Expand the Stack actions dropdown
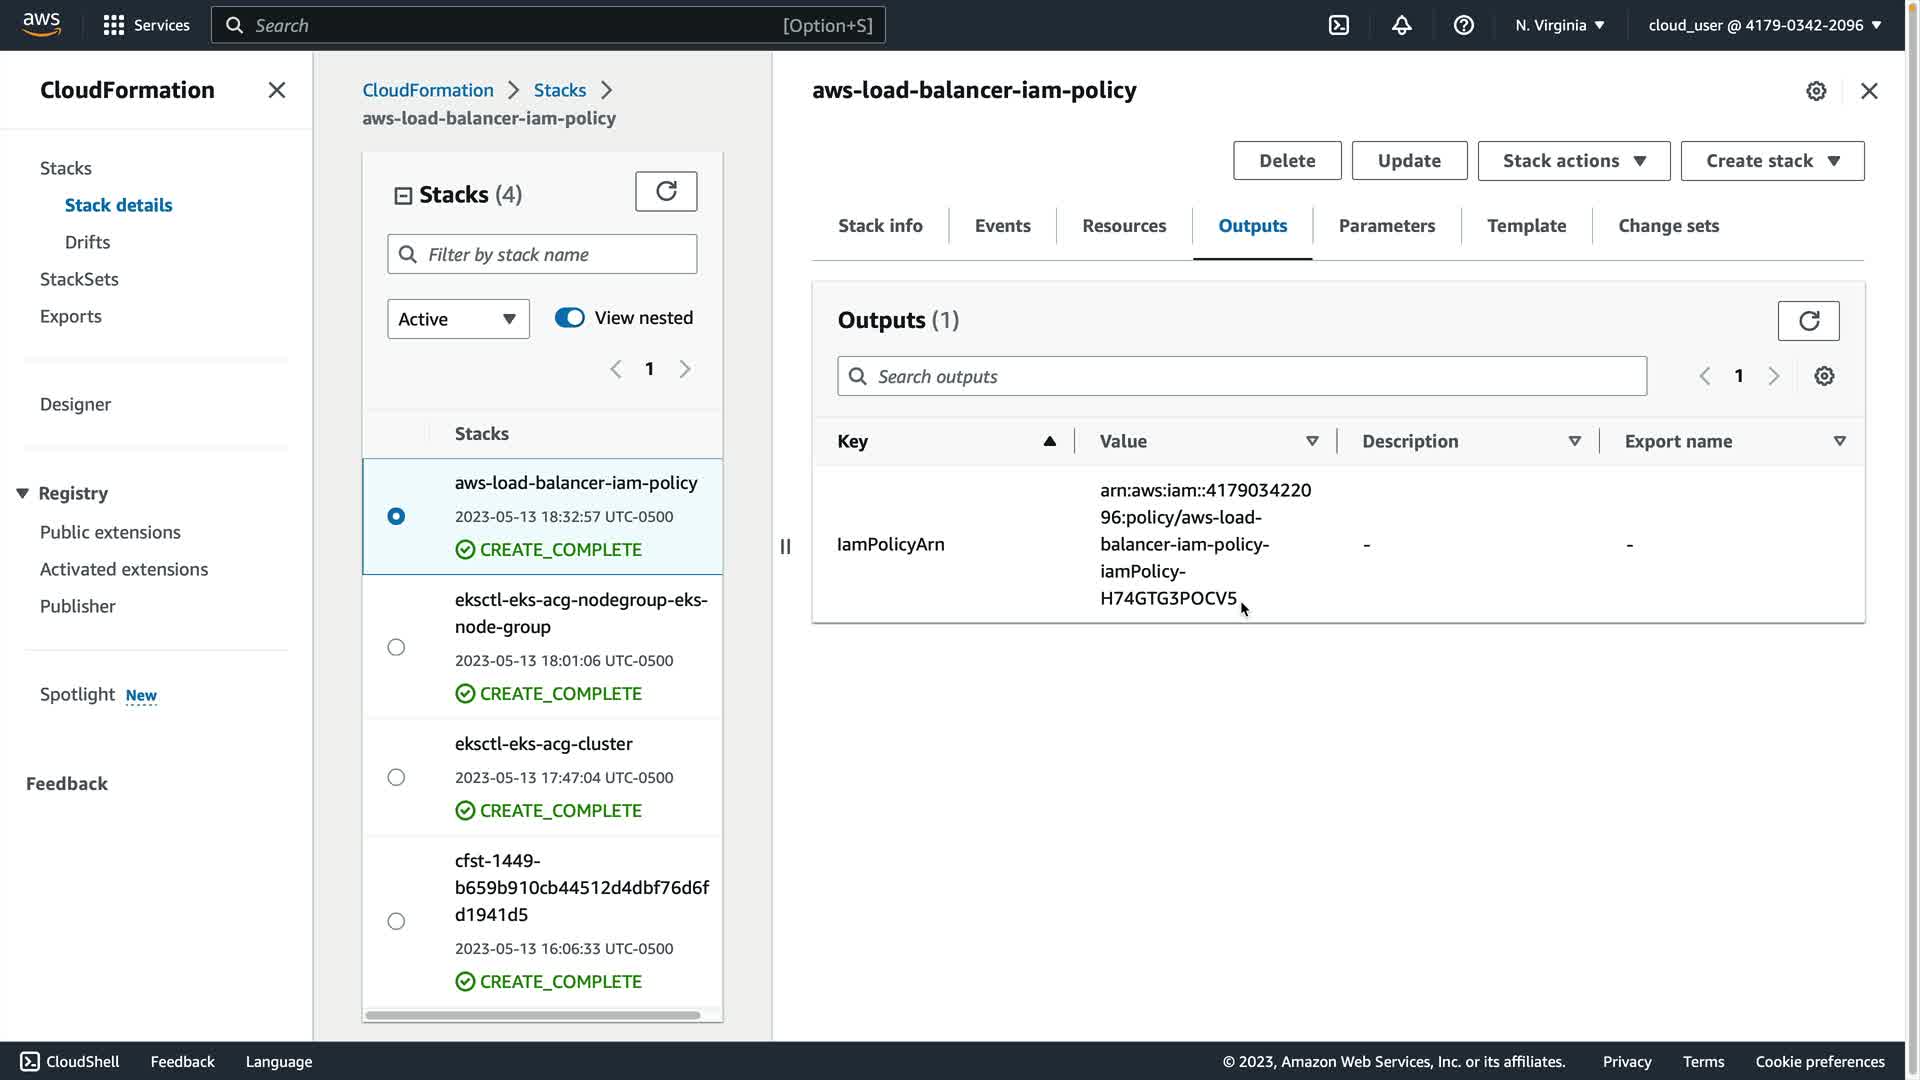Image resolution: width=1920 pixels, height=1080 pixels. click(1573, 161)
